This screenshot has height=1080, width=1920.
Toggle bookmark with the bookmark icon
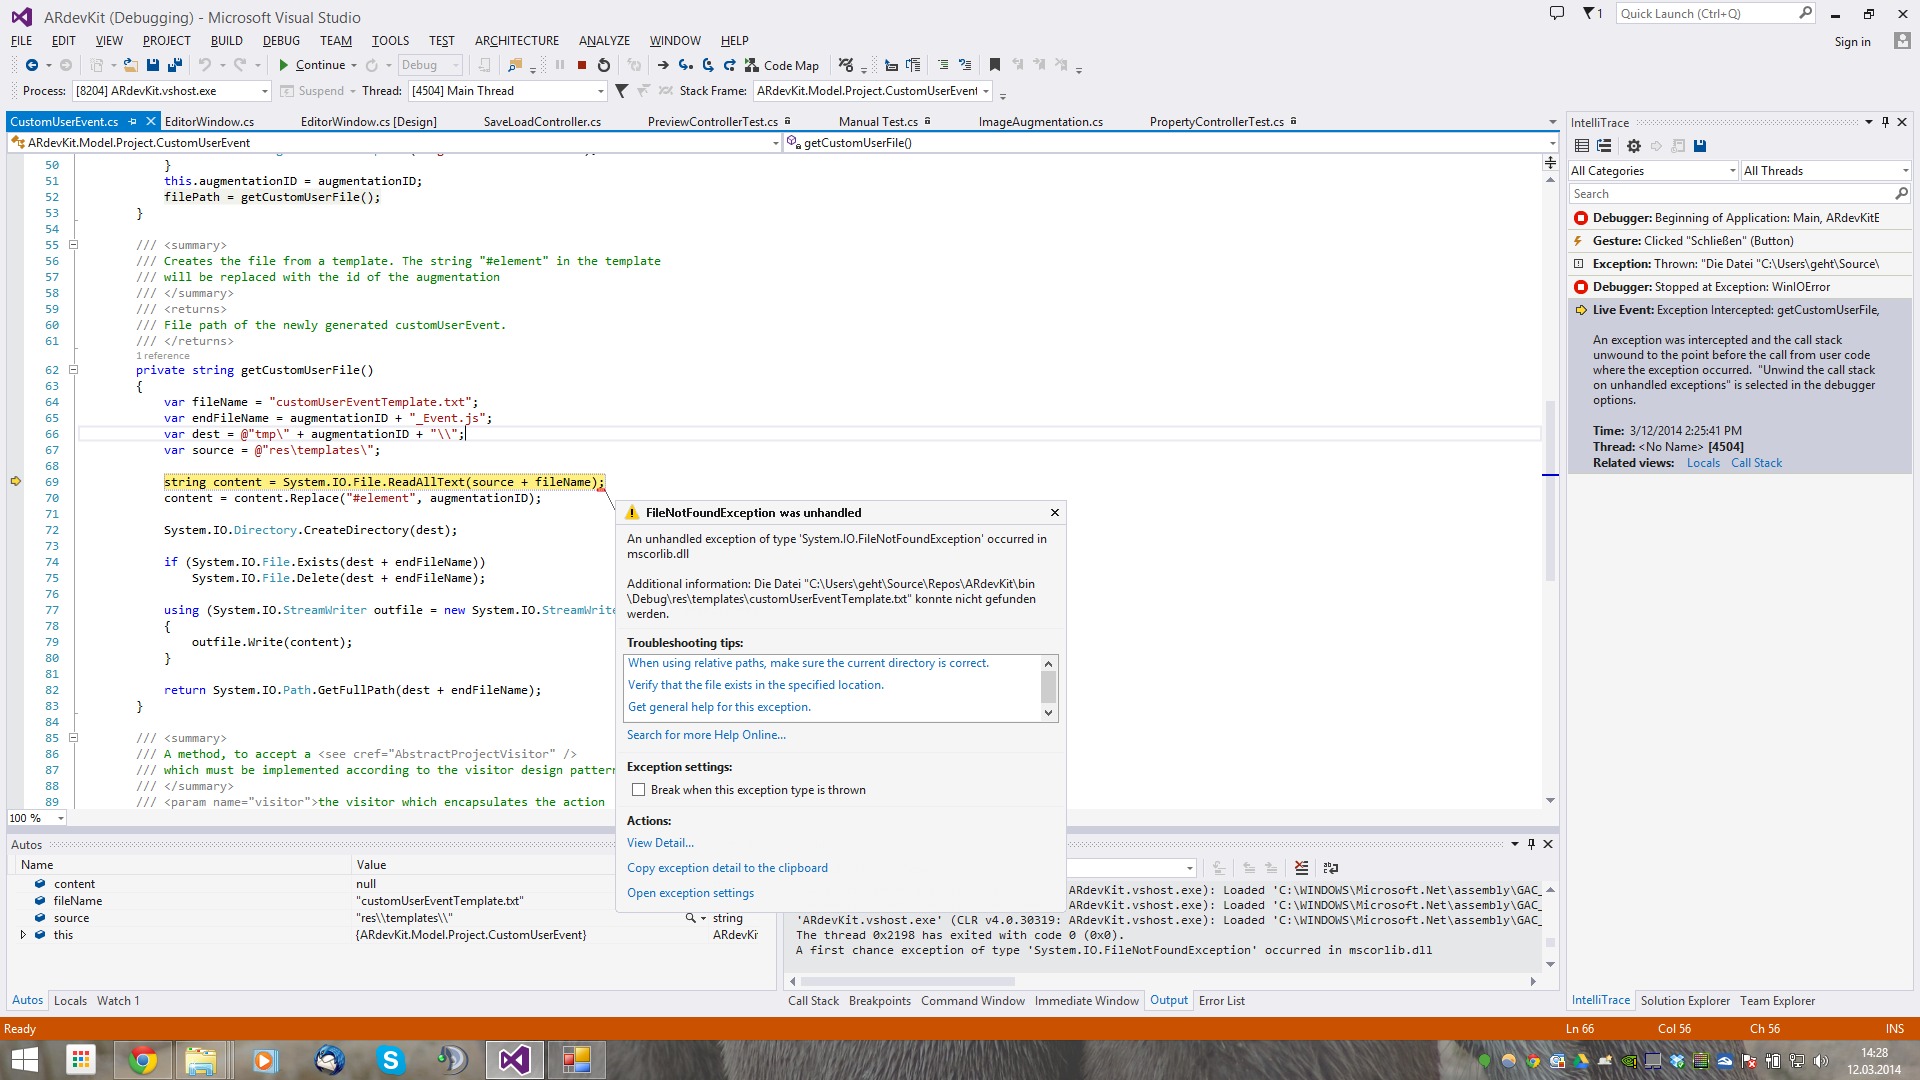click(995, 65)
